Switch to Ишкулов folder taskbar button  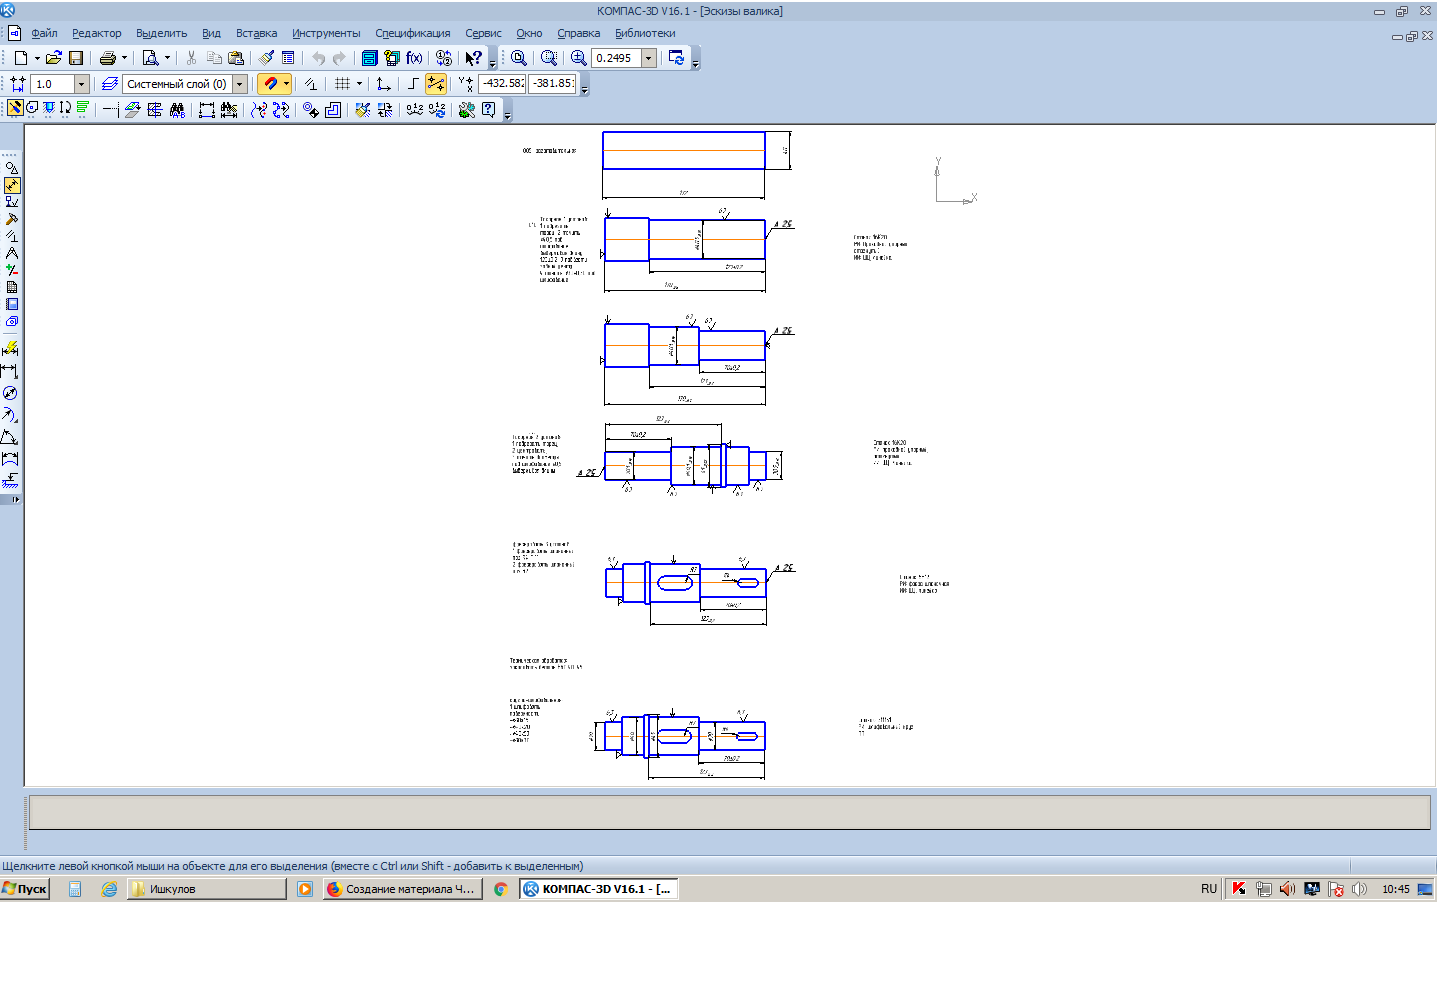coord(206,889)
